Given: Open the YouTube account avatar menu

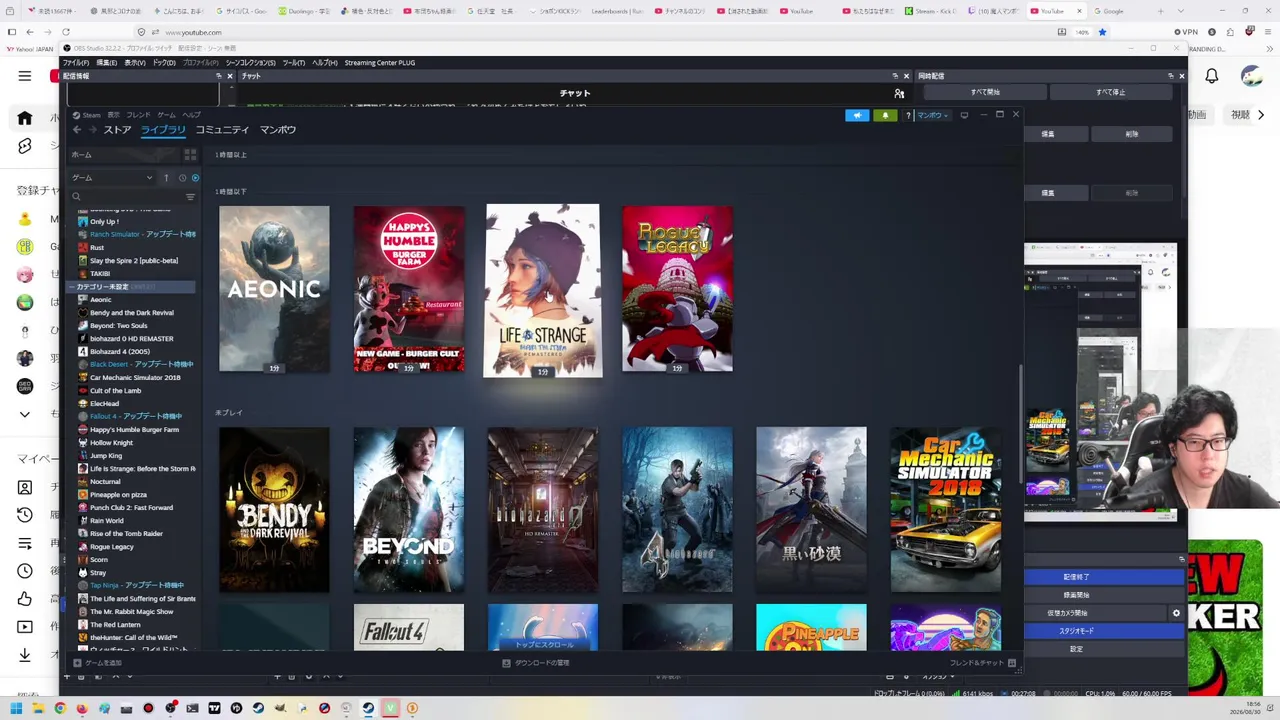Looking at the screenshot, I should pyautogui.click(x=1251, y=76).
